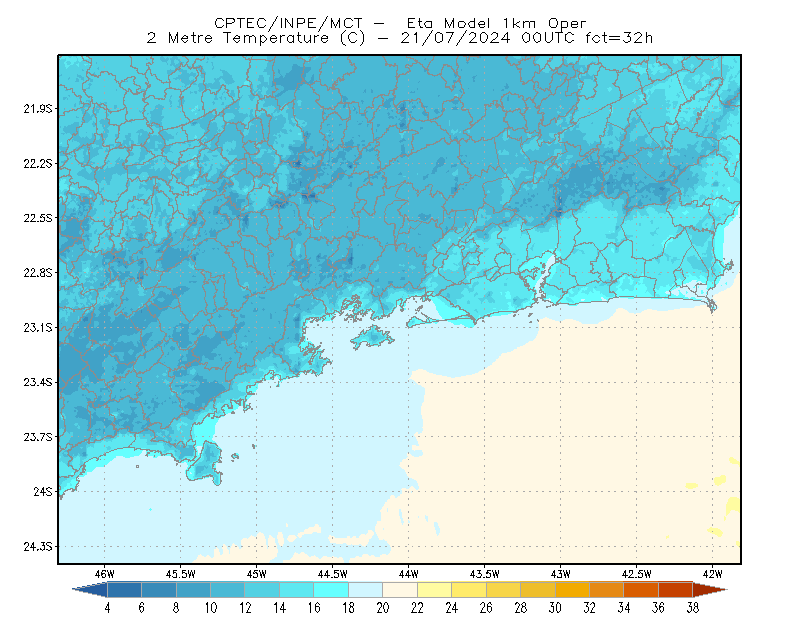Click the latitude label 23.1S

point(38,328)
